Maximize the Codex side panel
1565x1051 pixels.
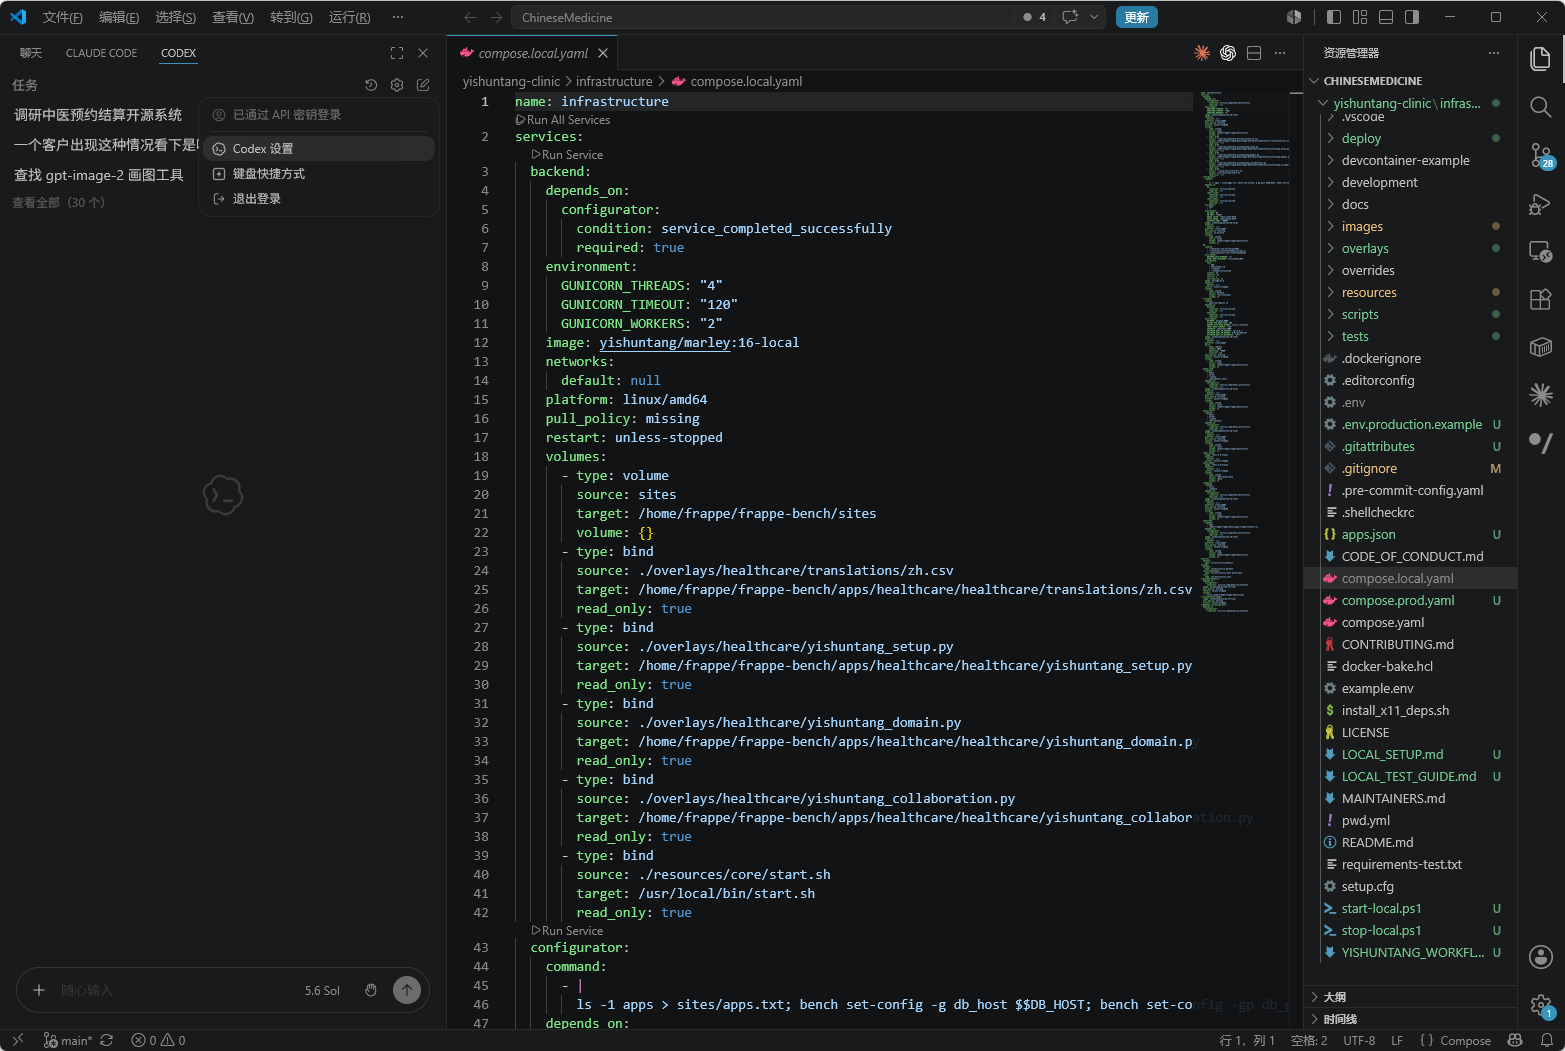[x=397, y=53]
